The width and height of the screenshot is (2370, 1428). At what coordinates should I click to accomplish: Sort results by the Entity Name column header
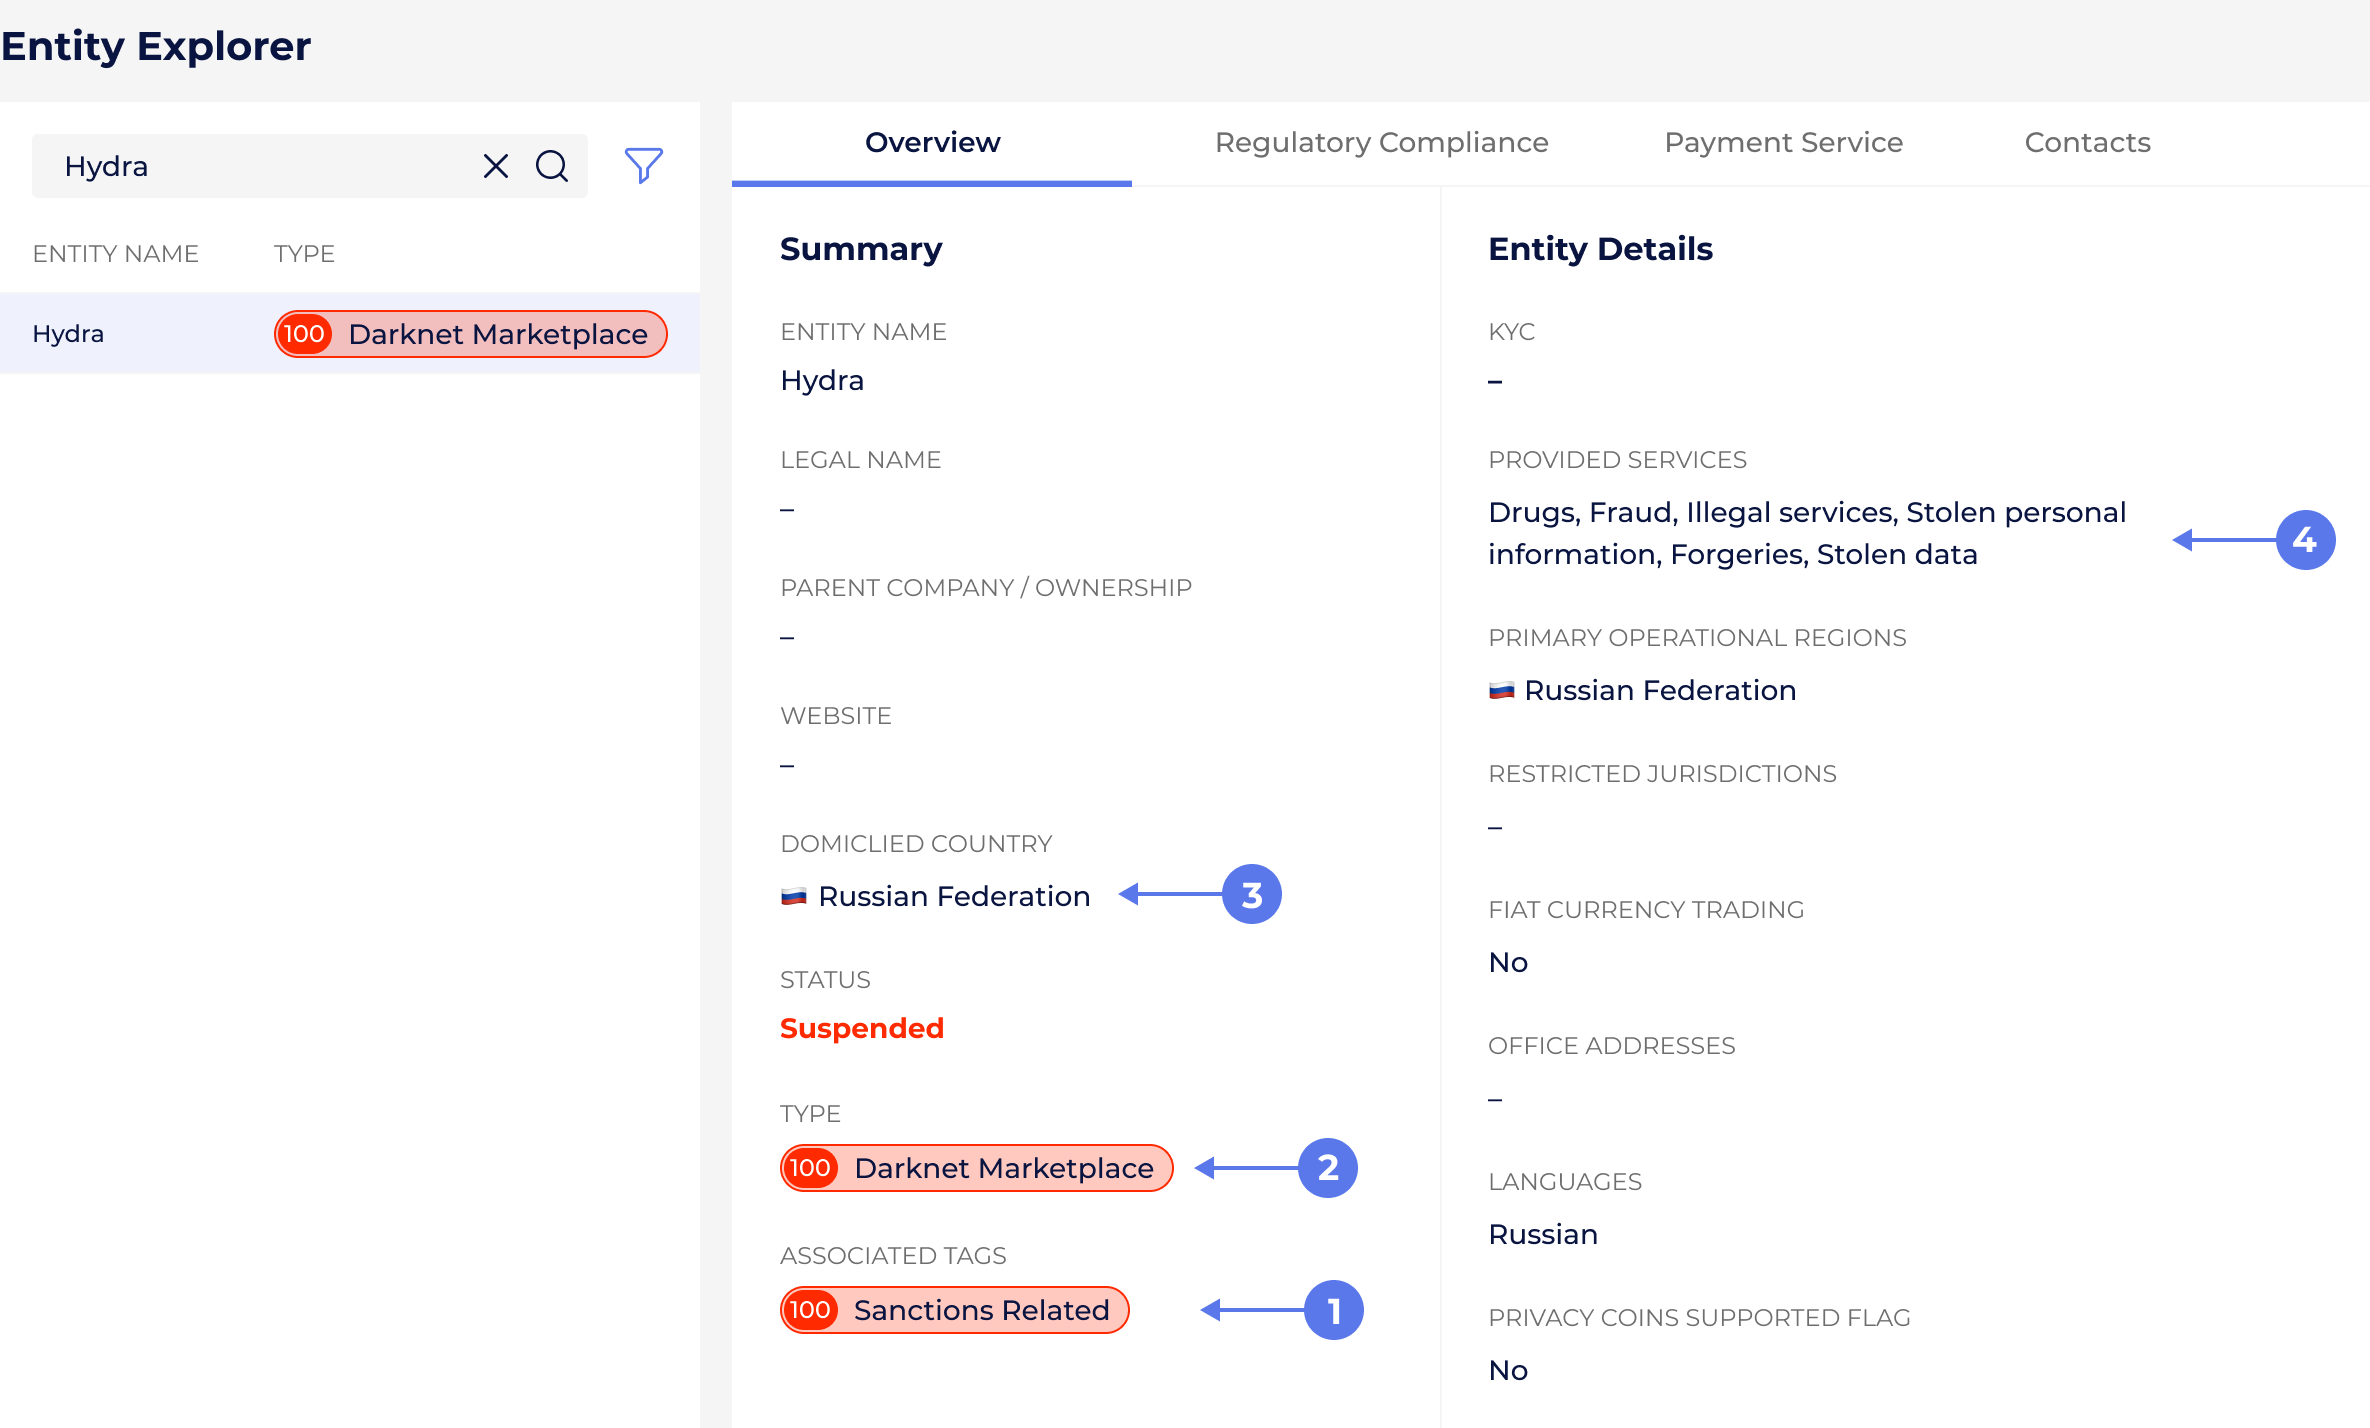[115, 253]
